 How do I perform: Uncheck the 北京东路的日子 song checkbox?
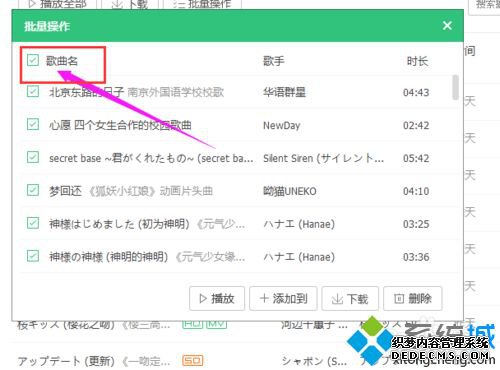33,91
